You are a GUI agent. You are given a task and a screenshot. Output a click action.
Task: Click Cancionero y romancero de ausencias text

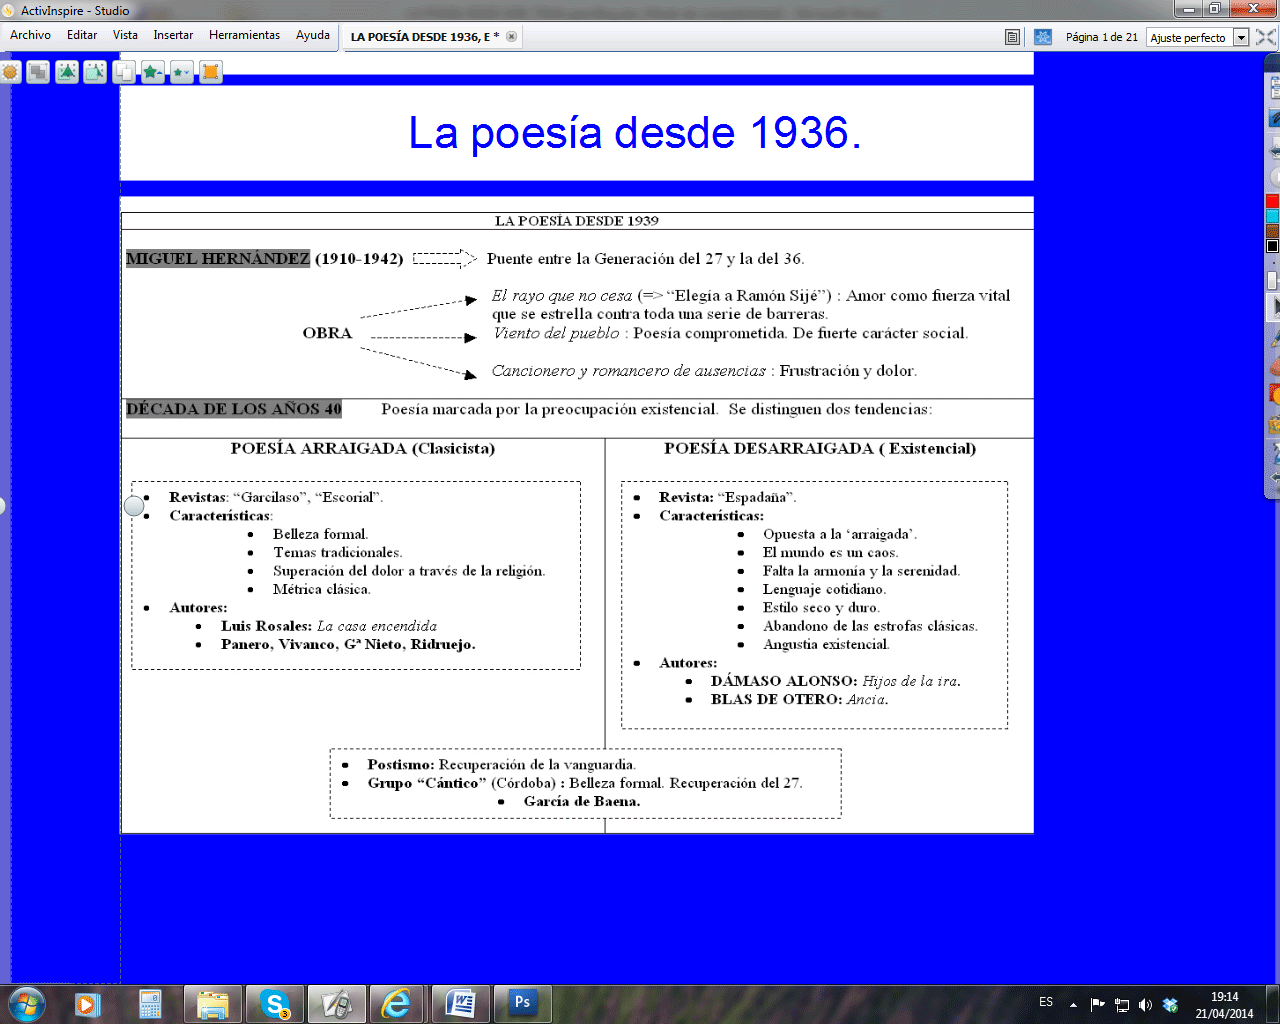629,371
